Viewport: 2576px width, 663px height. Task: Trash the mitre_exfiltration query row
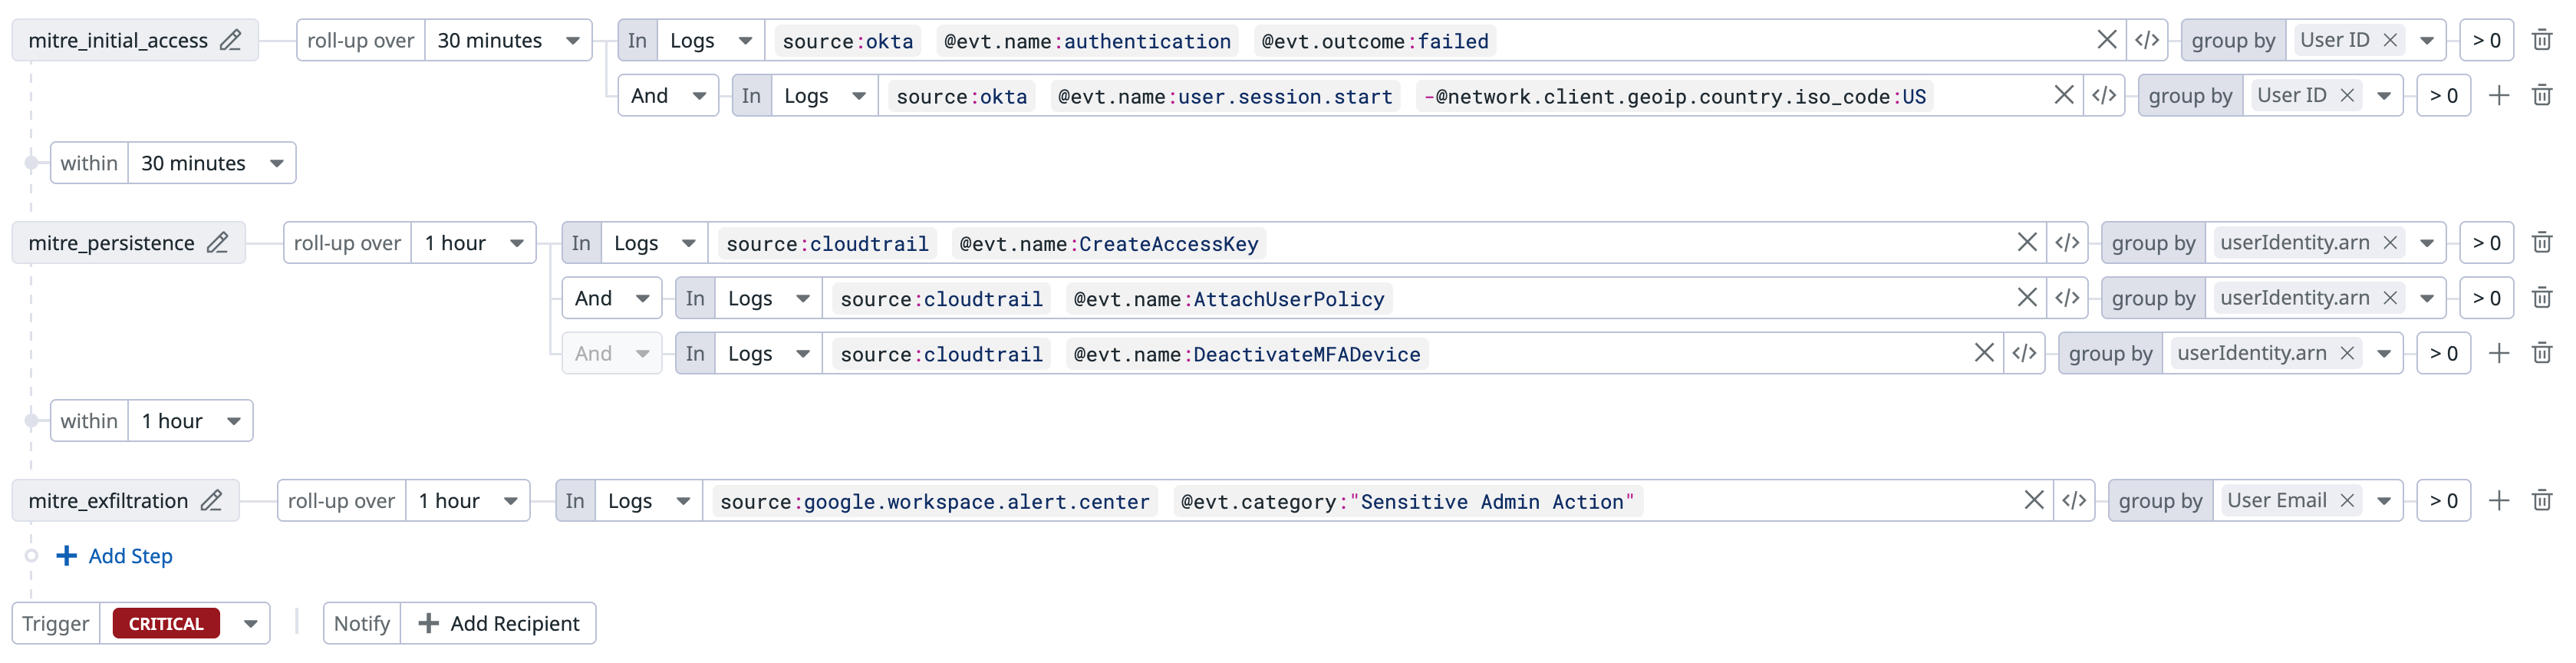(2542, 501)
